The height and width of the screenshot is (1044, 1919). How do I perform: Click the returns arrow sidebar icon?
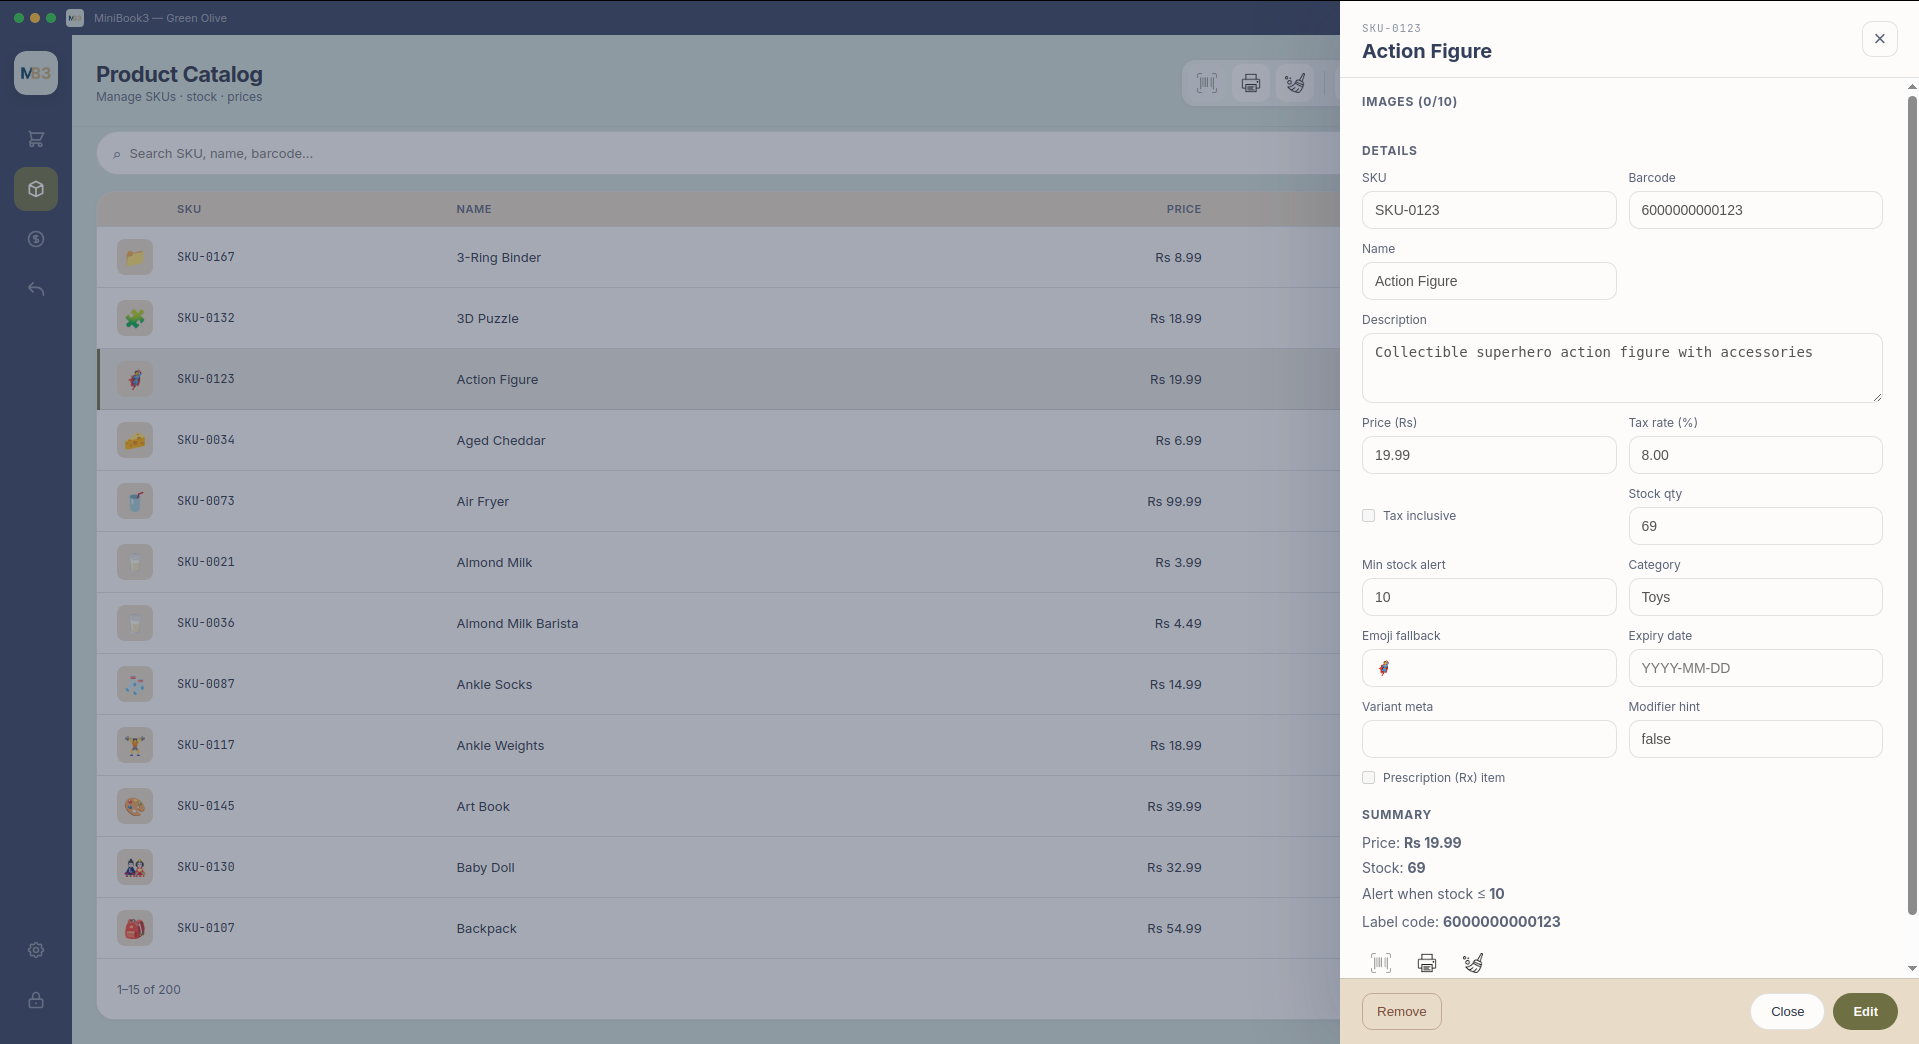coord(36,289)
